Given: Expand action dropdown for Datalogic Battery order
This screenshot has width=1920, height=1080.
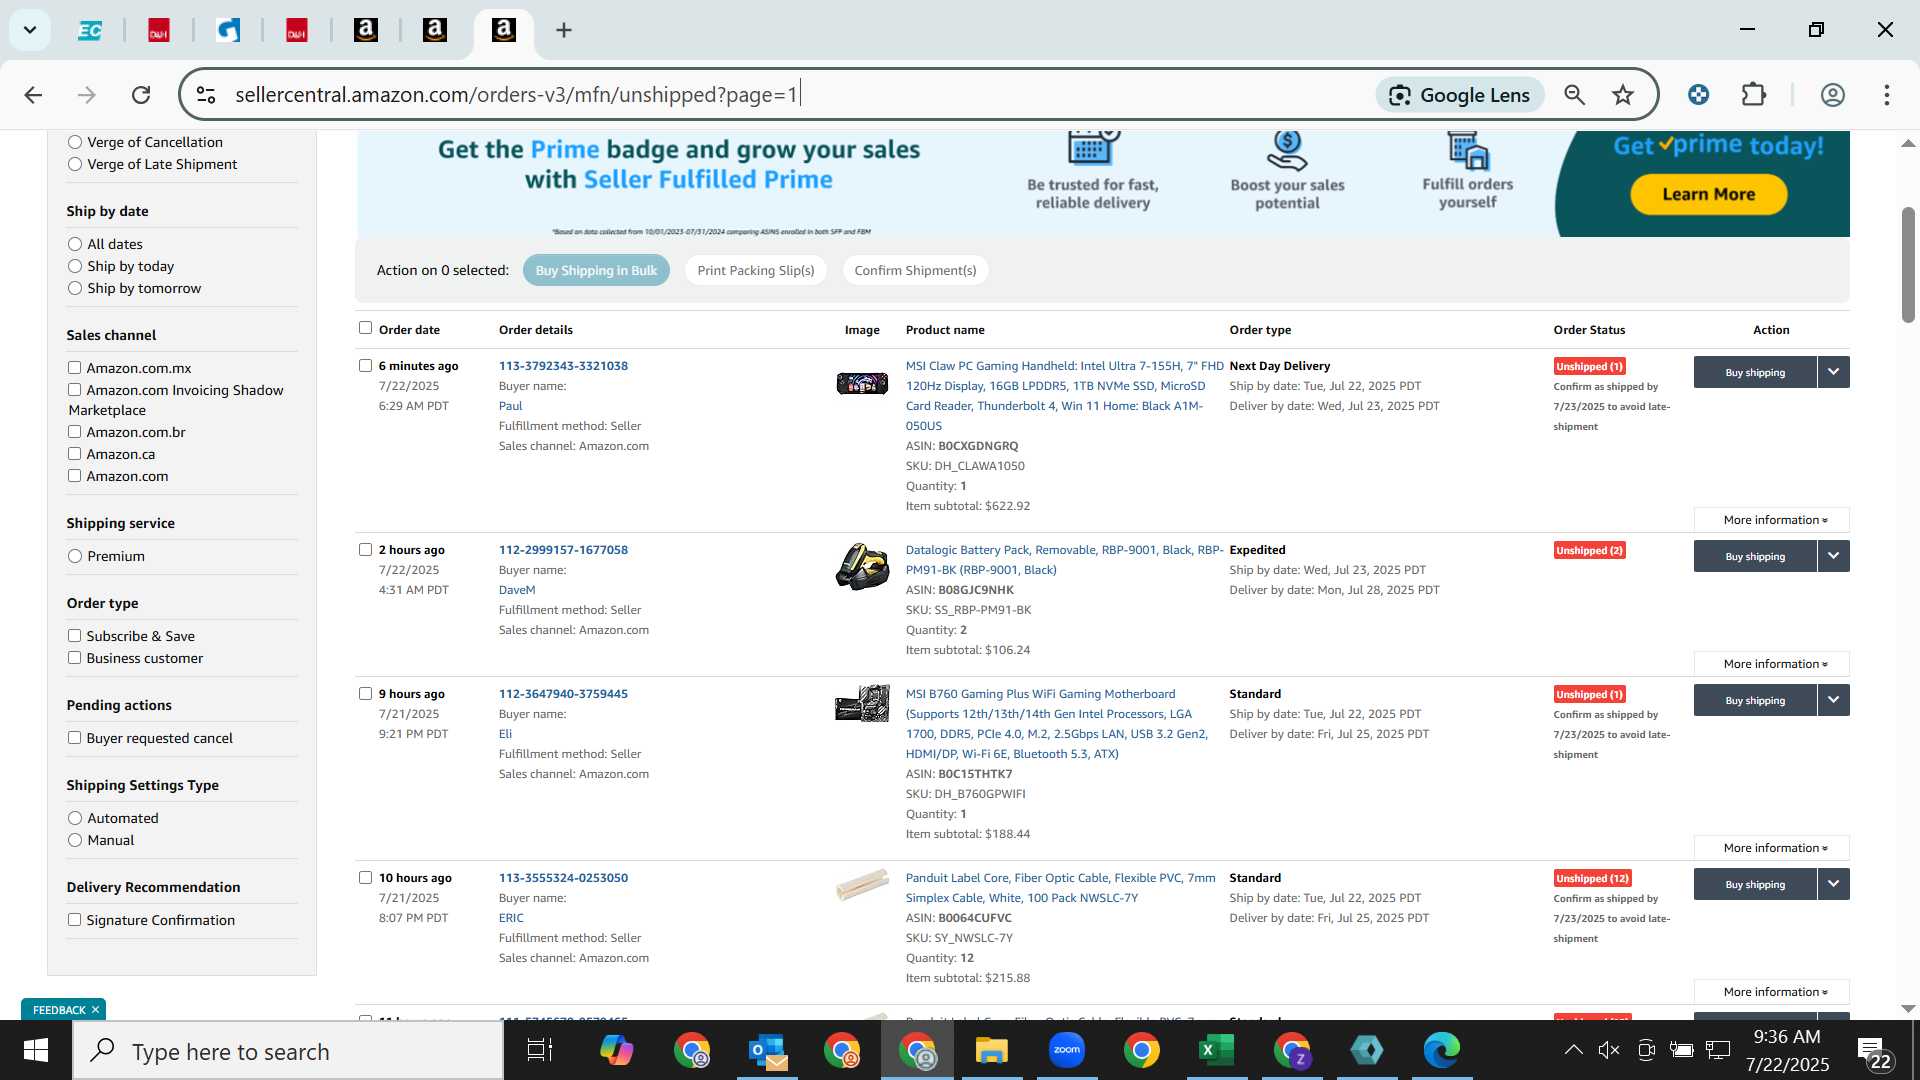Looking at the screenshot, I should (1833, 556).
